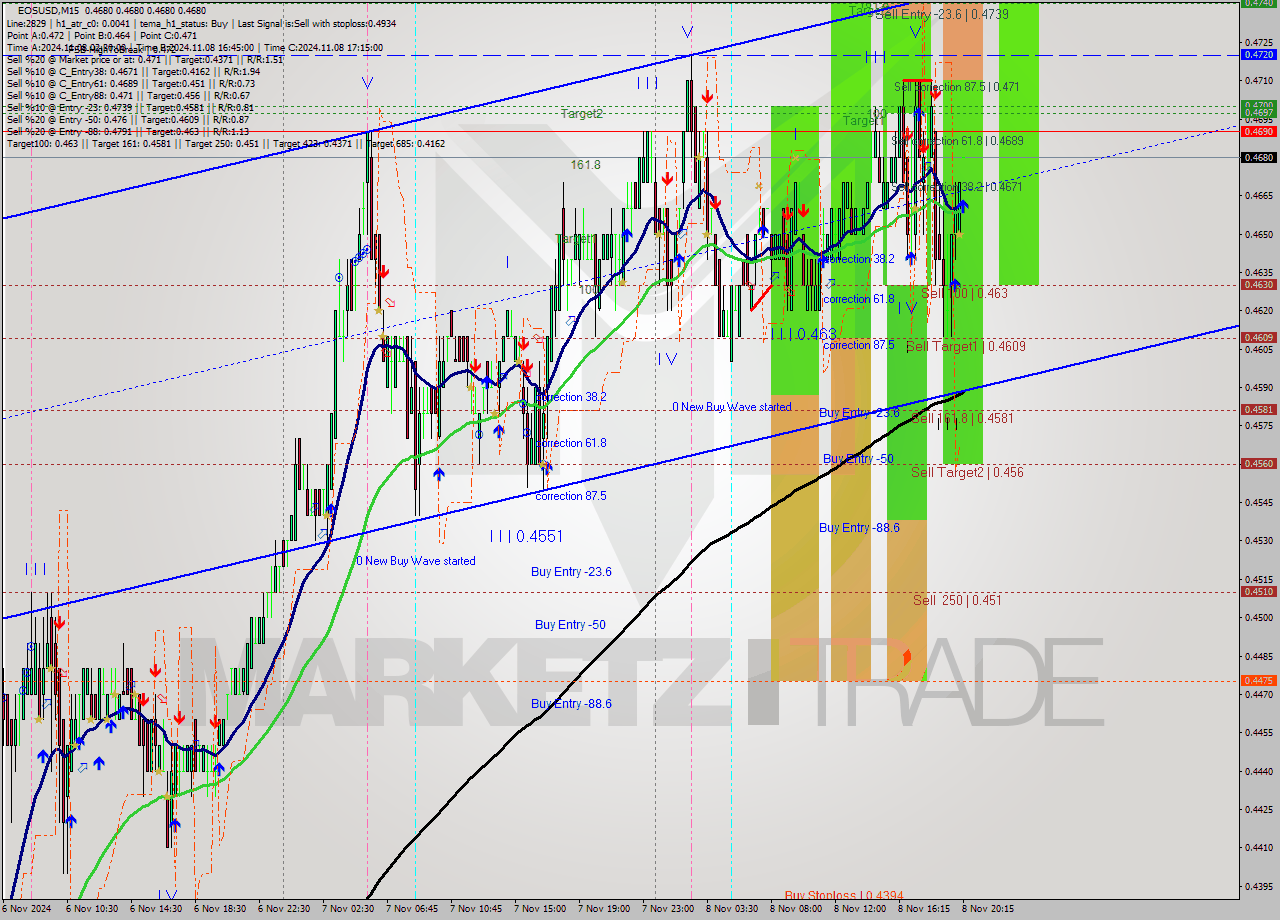Click the '7 Nov 15:00' time axis label
Screen dimensions: 1280x920
[540, 909]
